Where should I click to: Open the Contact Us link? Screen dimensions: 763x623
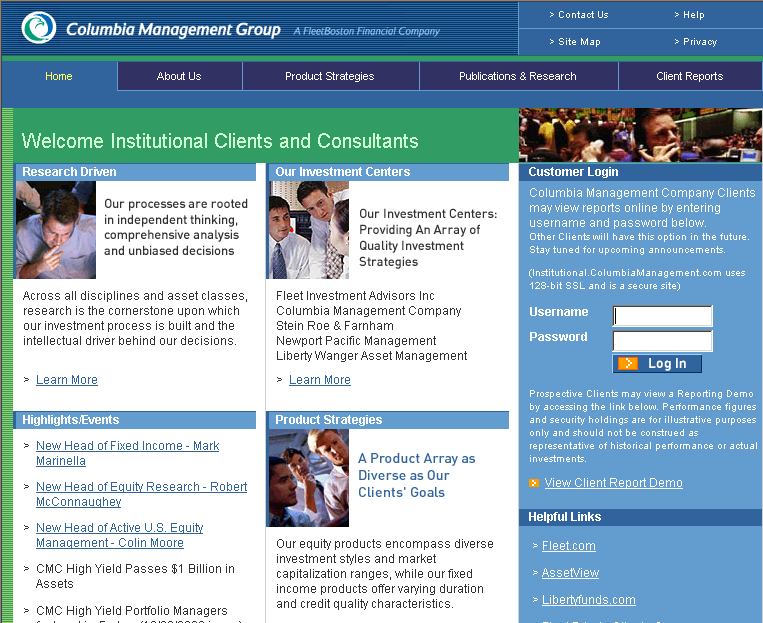tap(583, 15)
